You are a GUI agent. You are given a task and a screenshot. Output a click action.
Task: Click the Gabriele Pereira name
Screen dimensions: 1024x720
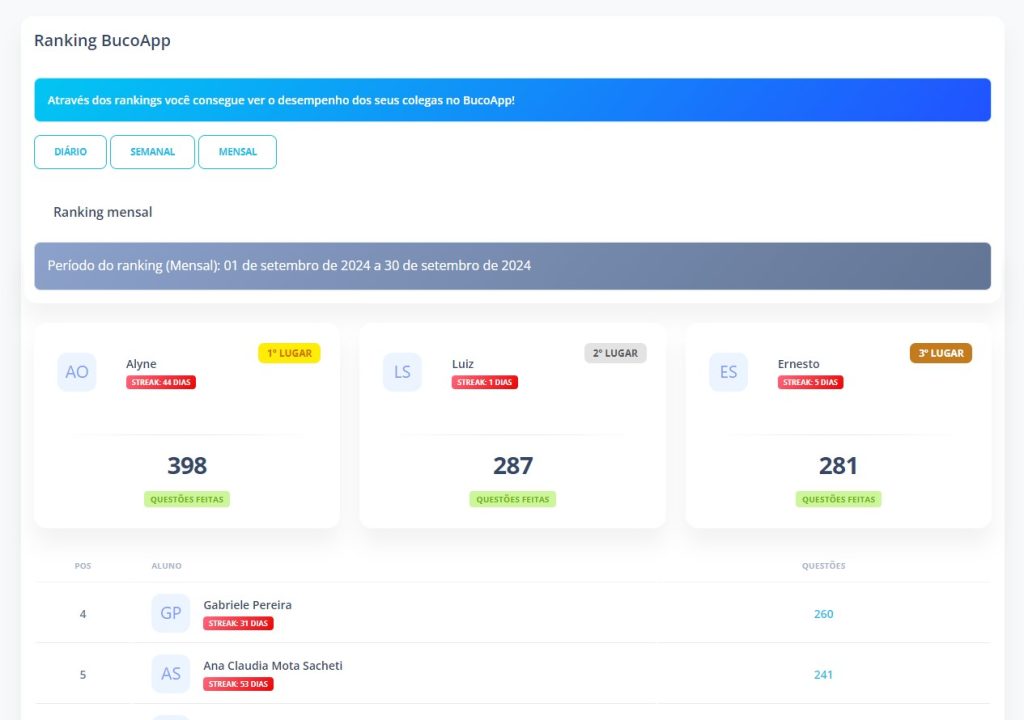pyautogui.click(x=248, y=605)
